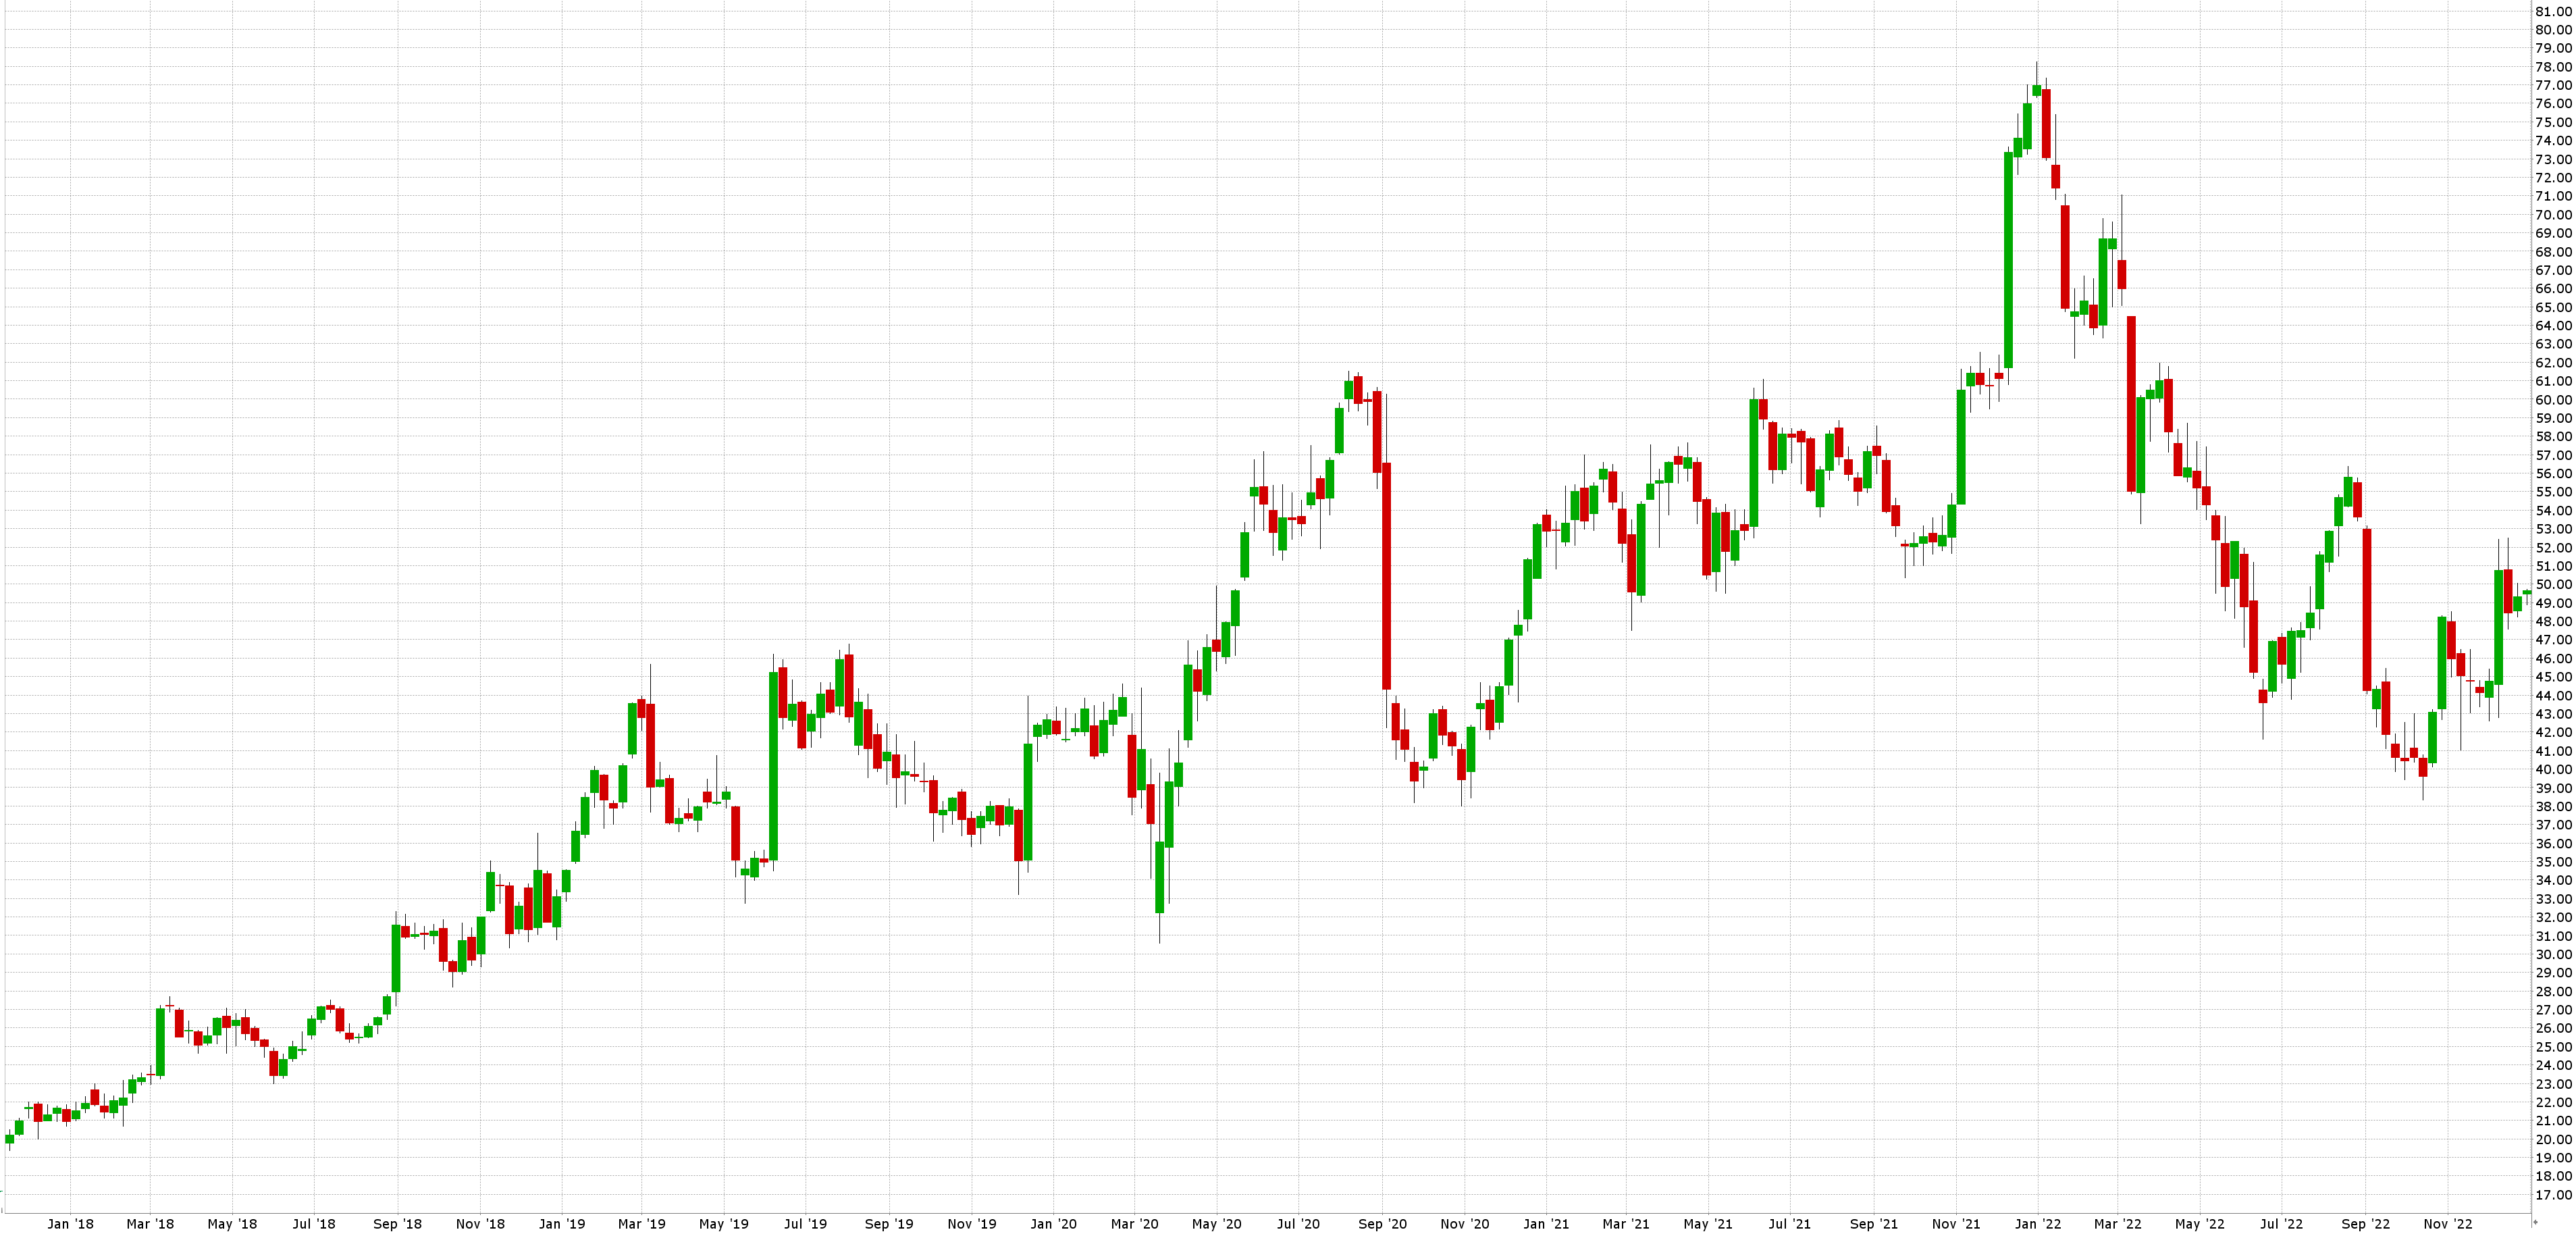Pick the "Jan '20" date axis label

click(x=1054, y=1224)
